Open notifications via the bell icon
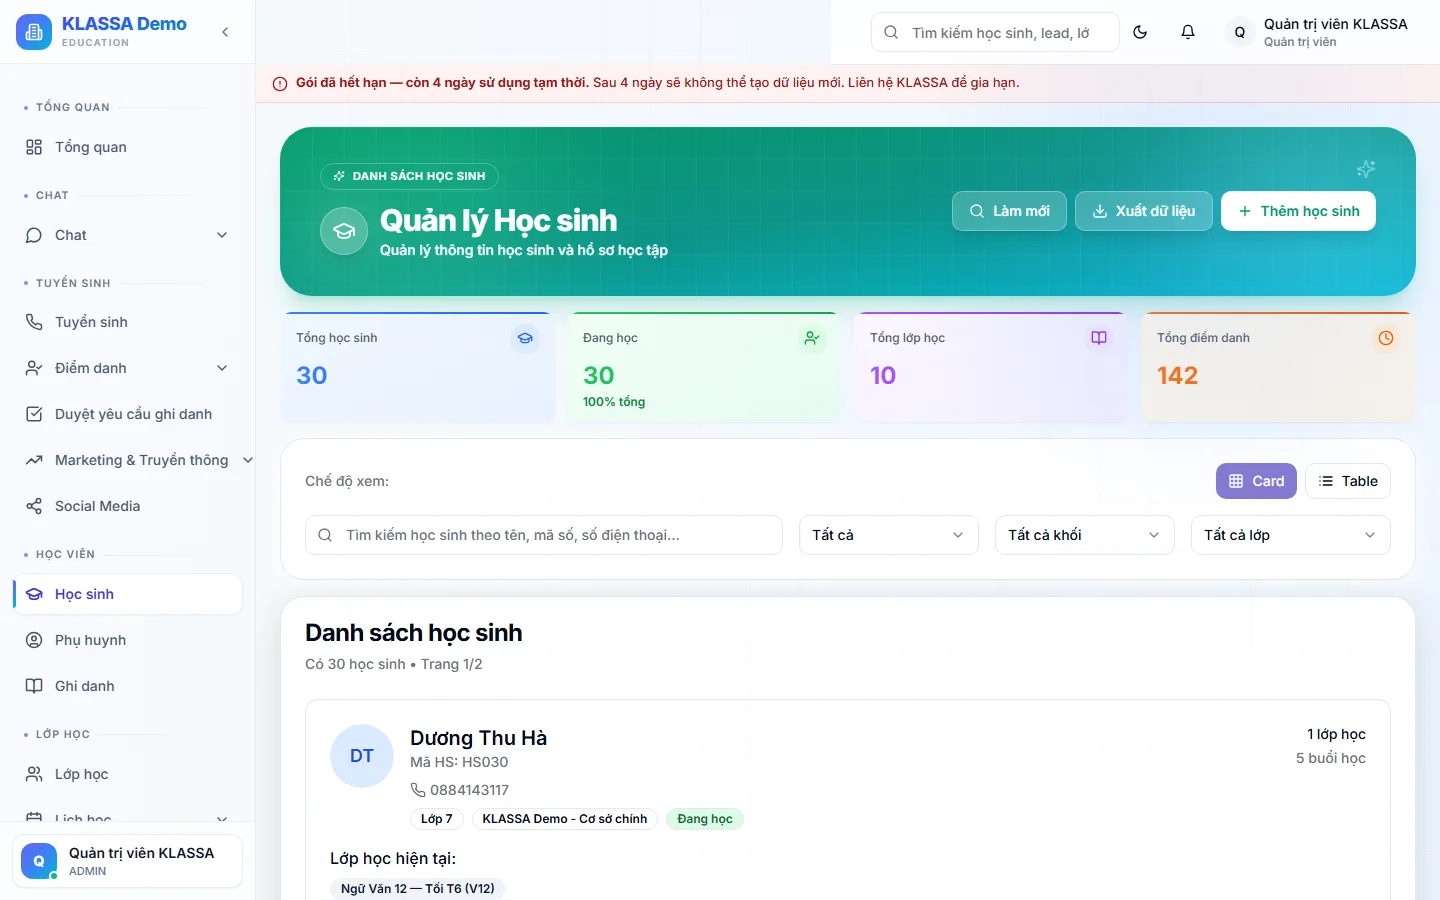The image size is (1440, 900). [1188, 32]
